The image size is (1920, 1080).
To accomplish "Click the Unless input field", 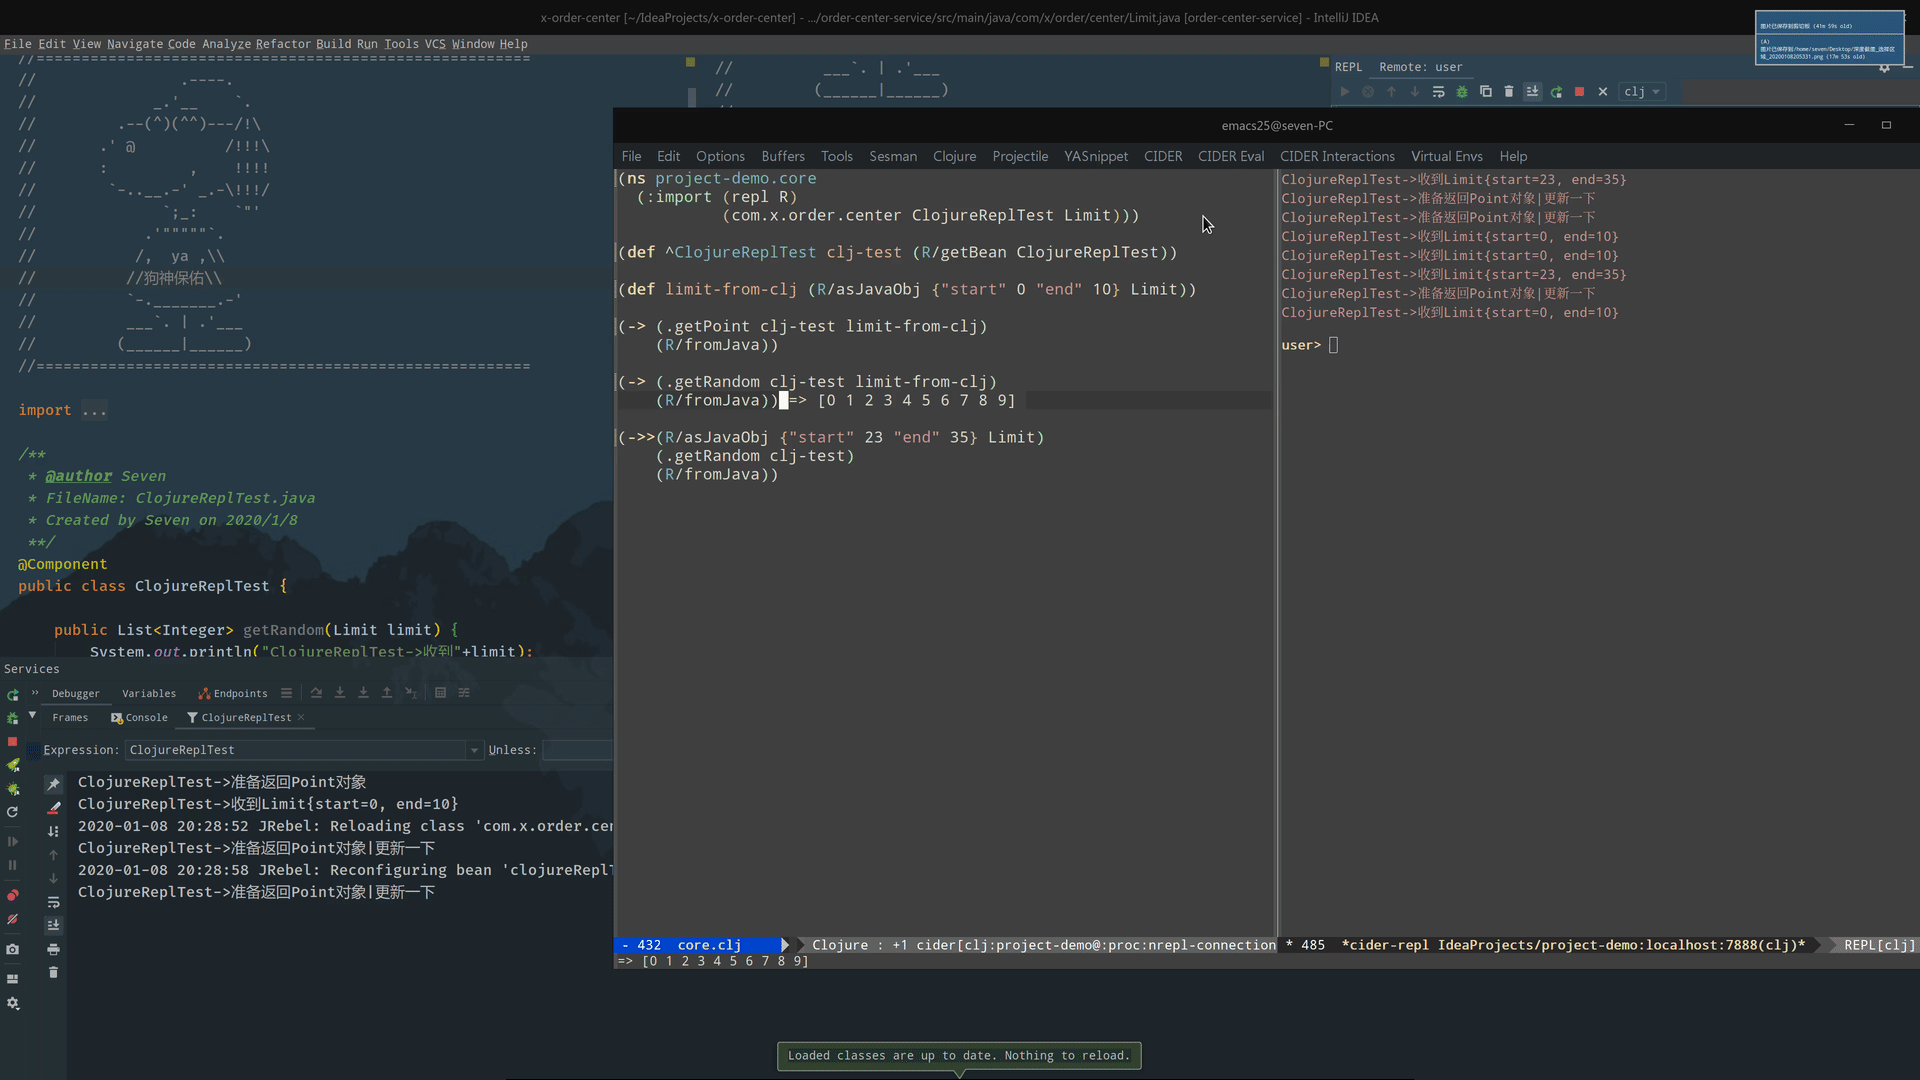I will [577, 750].
